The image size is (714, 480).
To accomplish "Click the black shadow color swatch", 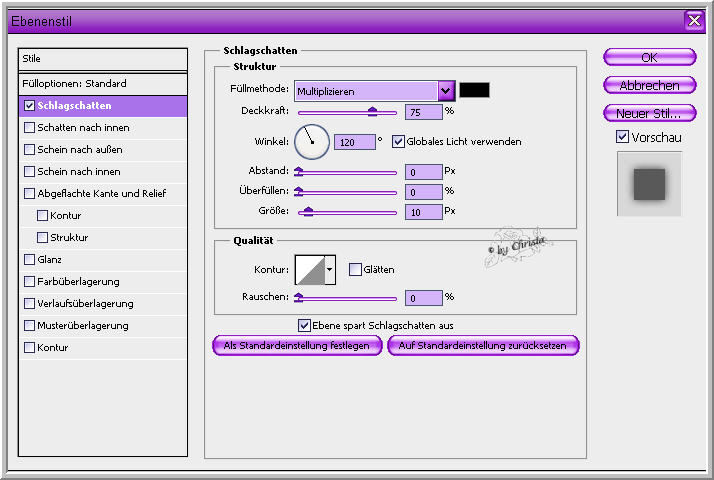I will click(474, 90).
